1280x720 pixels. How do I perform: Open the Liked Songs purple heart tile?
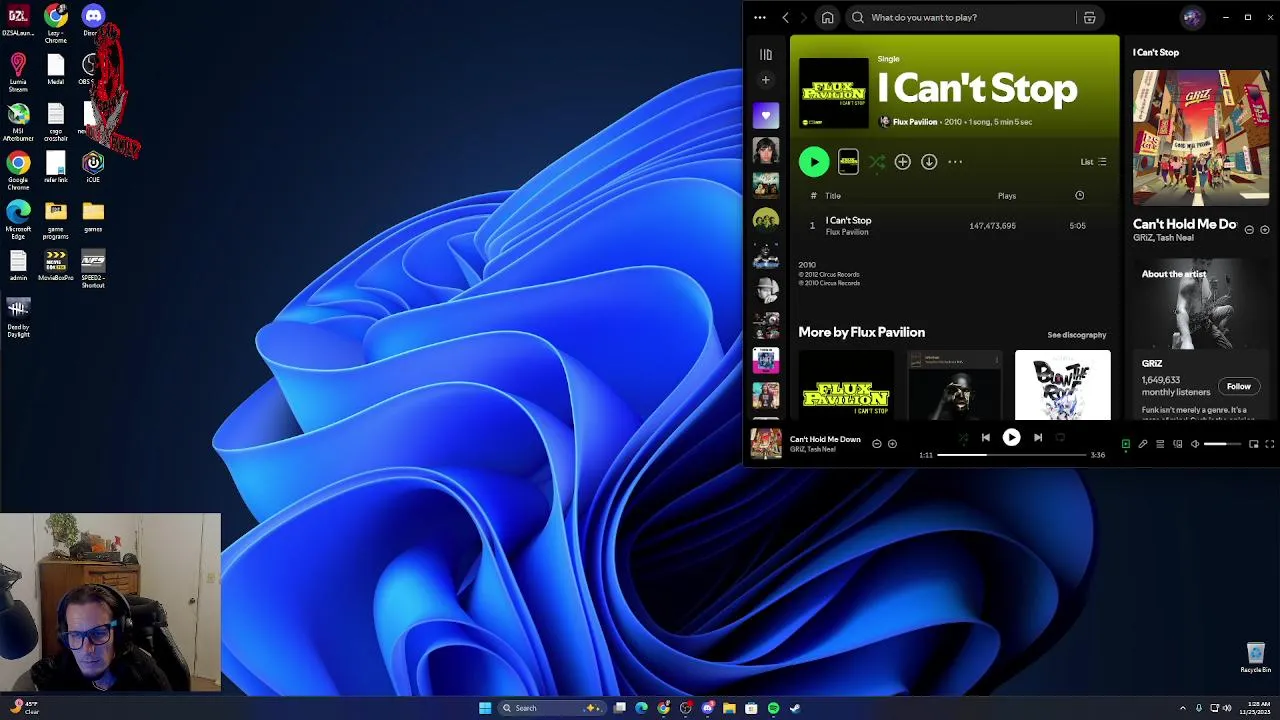point(766,115)
